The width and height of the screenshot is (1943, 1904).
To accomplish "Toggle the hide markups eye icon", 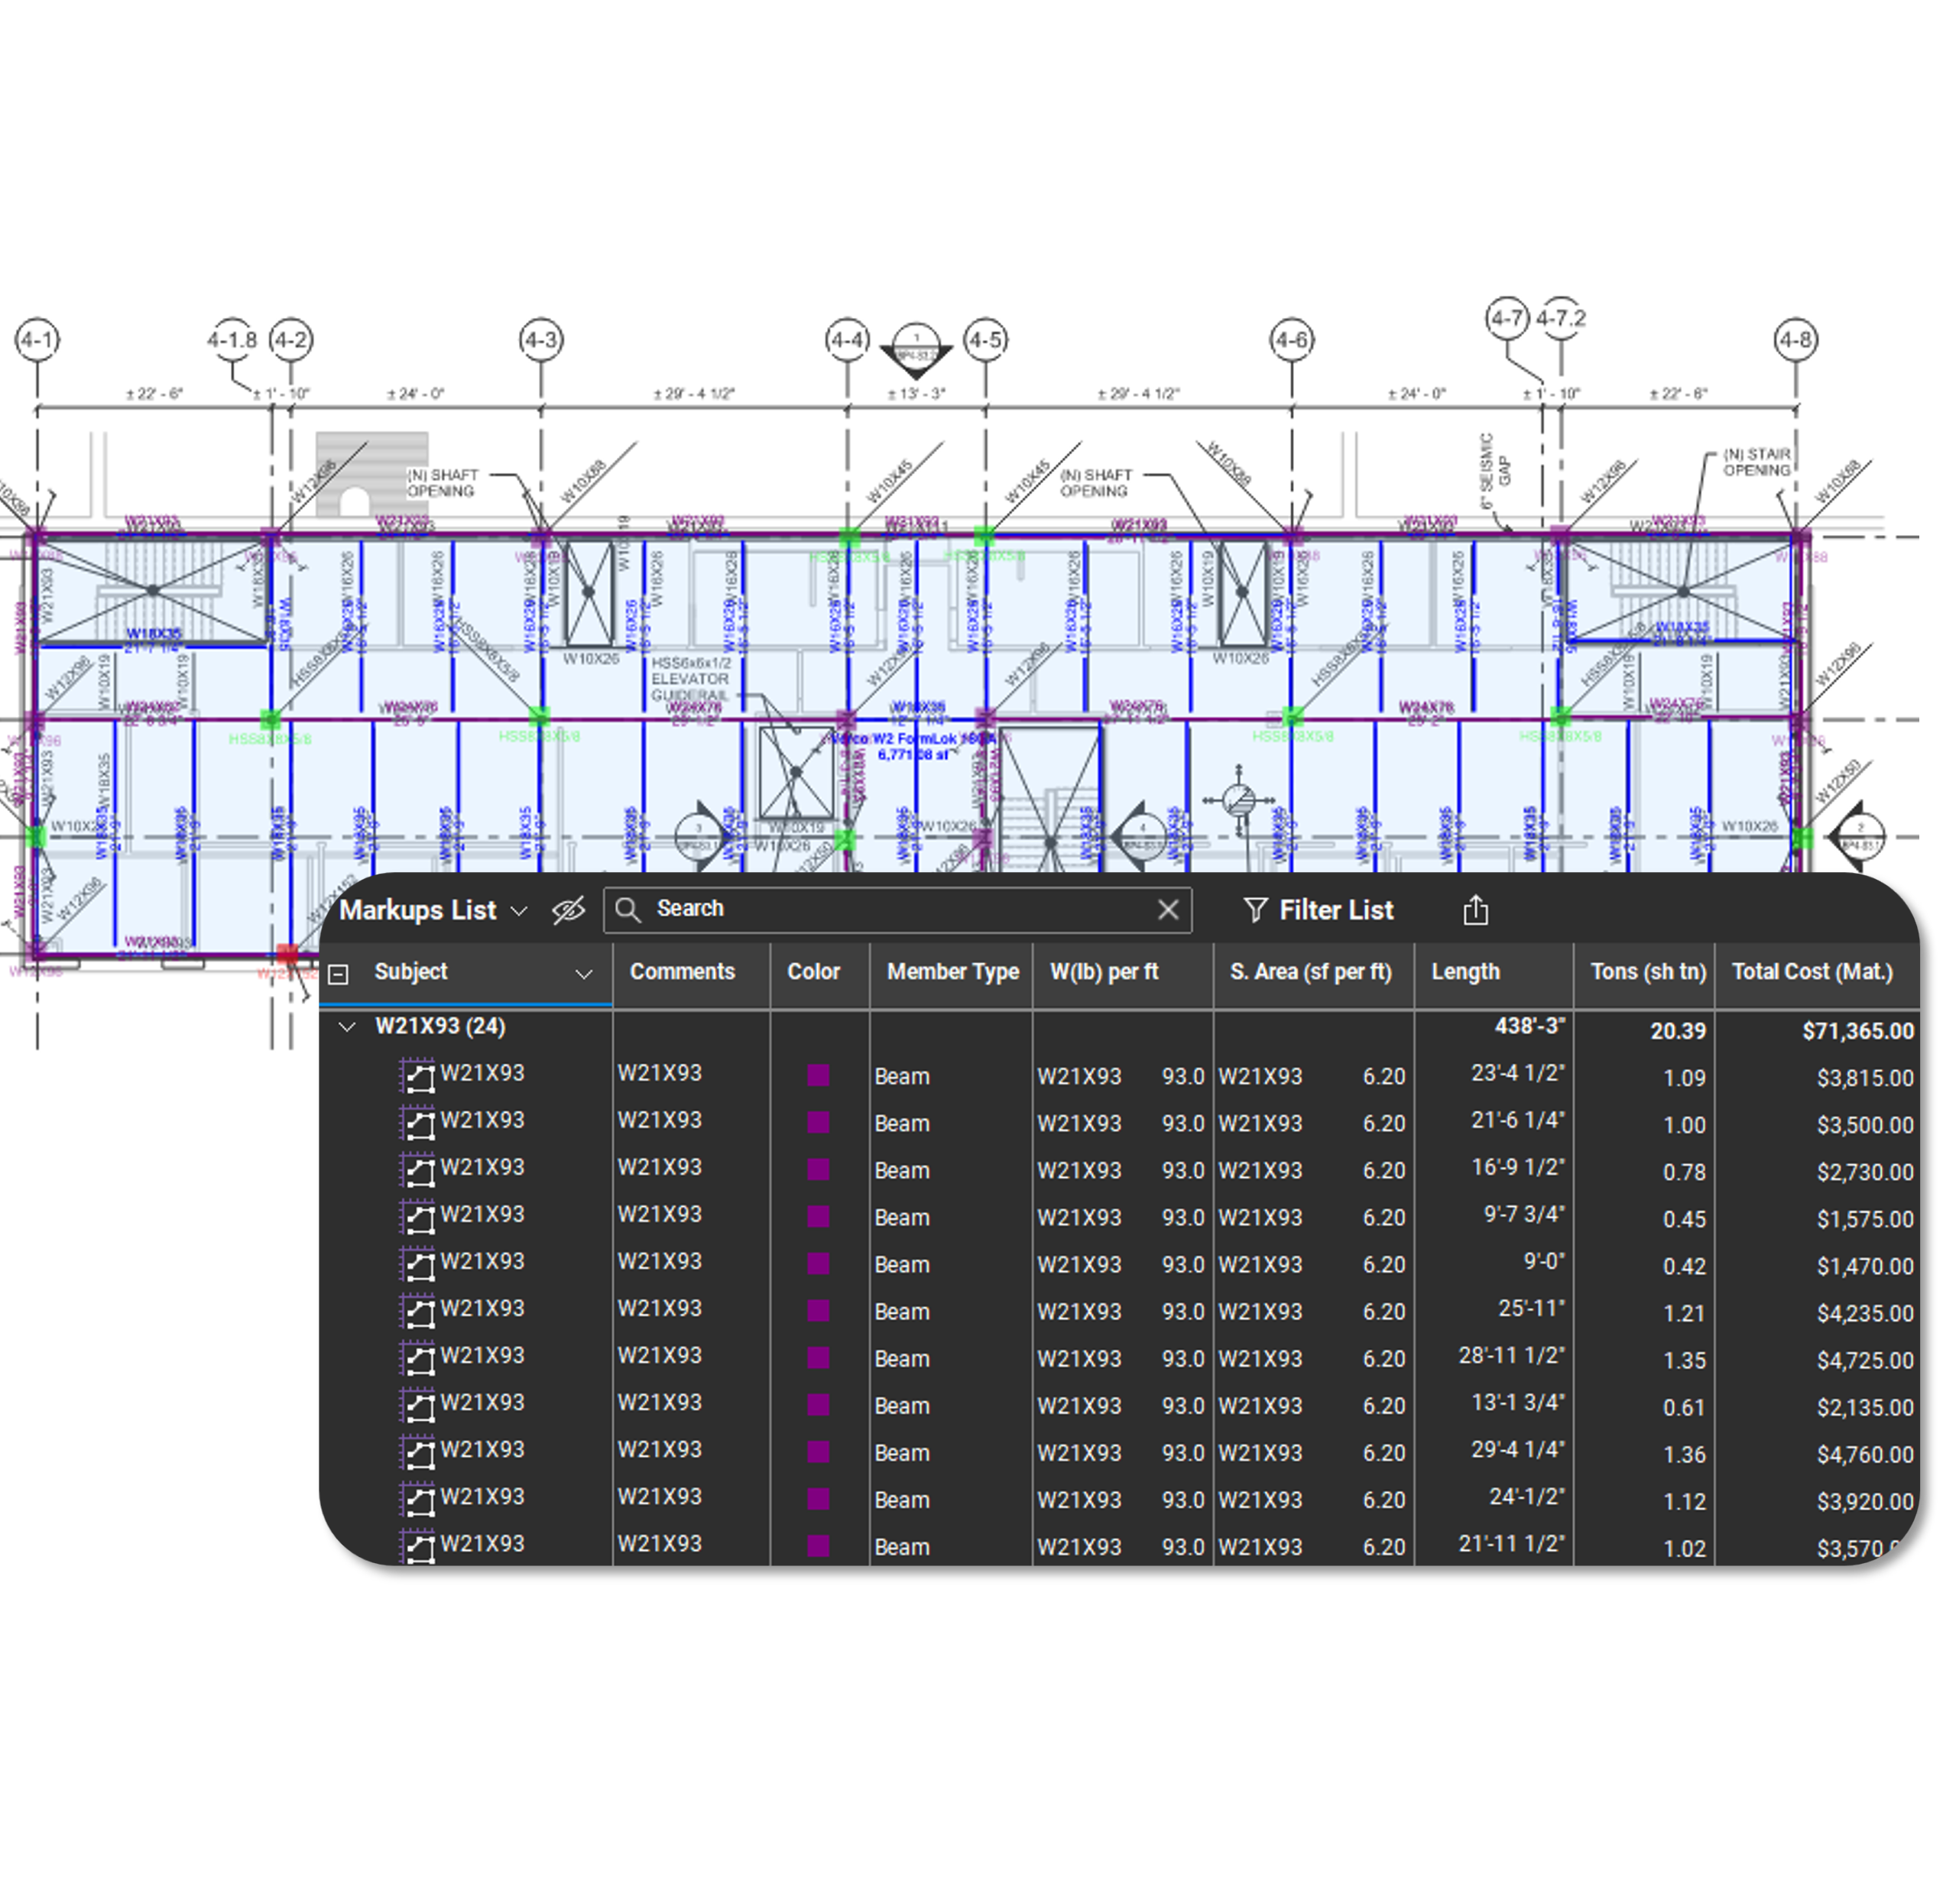I will 569,910.
